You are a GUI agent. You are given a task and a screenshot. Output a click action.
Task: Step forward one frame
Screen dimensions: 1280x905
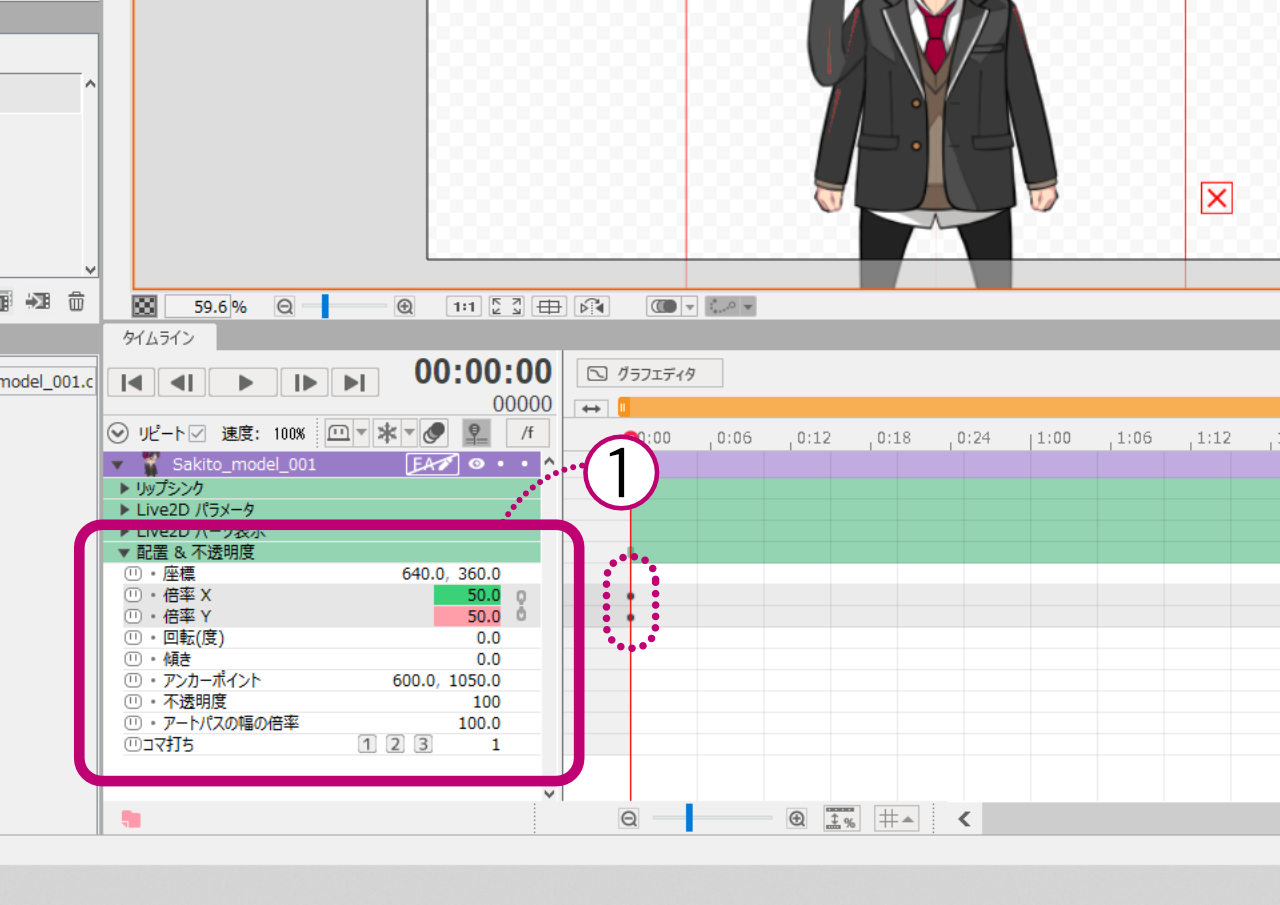point(305,382)
